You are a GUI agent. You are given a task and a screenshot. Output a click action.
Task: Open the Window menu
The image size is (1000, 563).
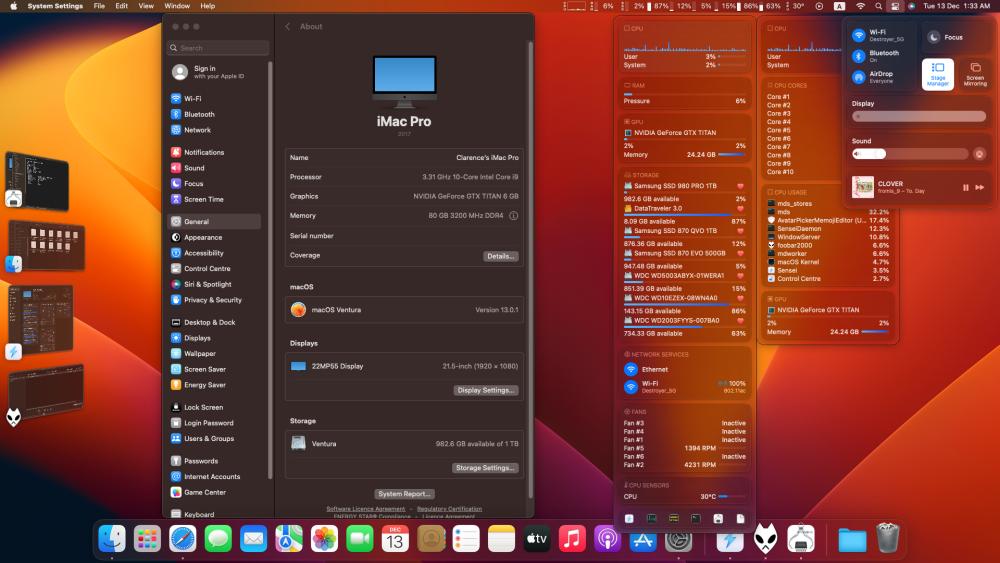177,6
